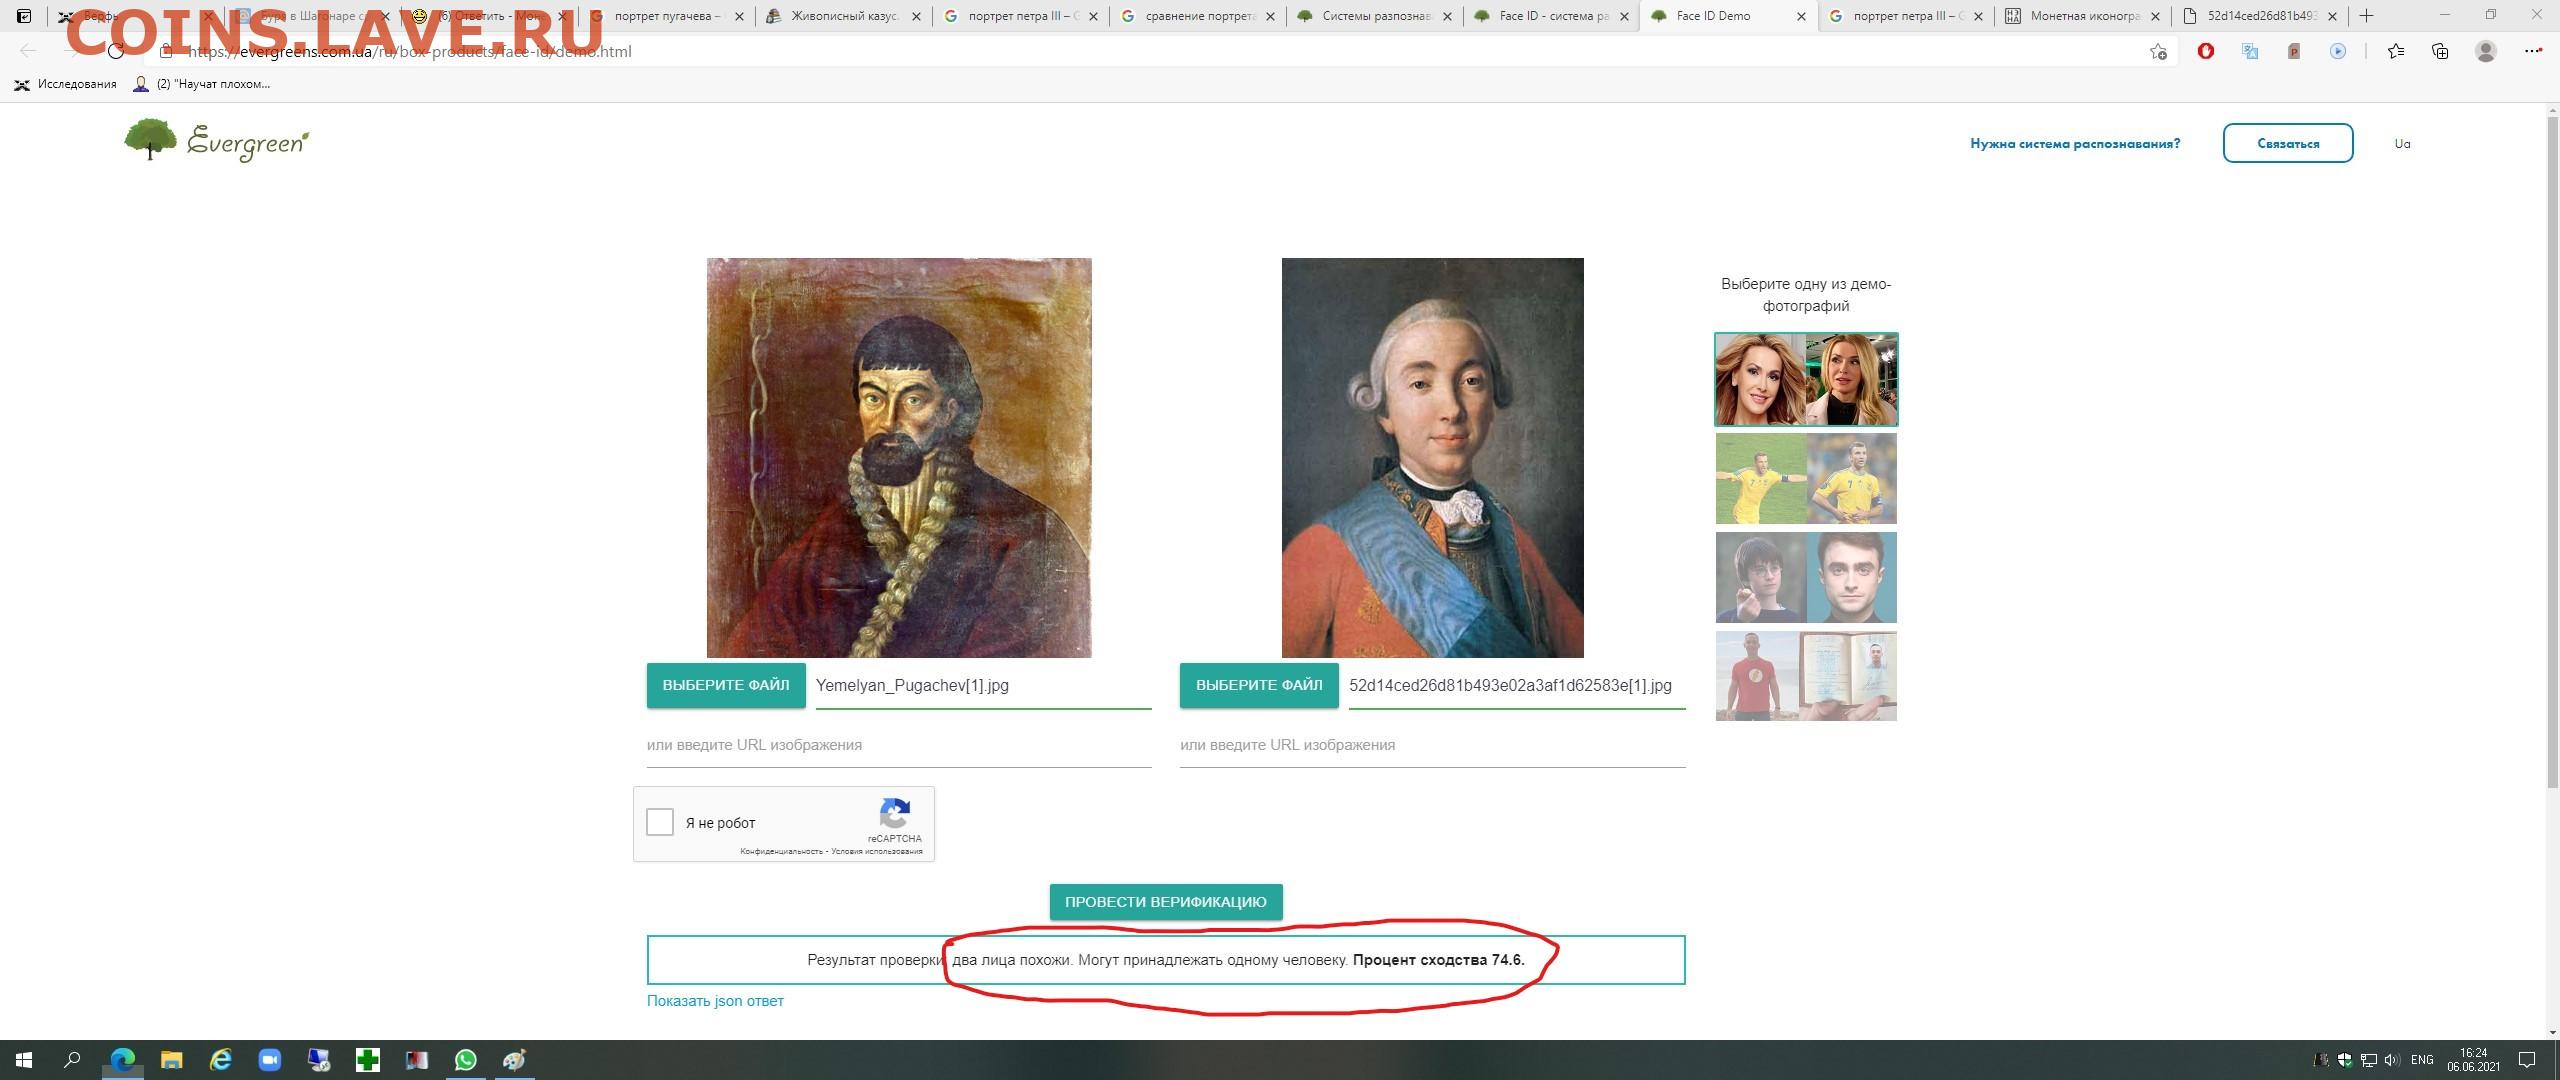
Task: Add this page to favorites via star icon
Action: [2158, 52]
